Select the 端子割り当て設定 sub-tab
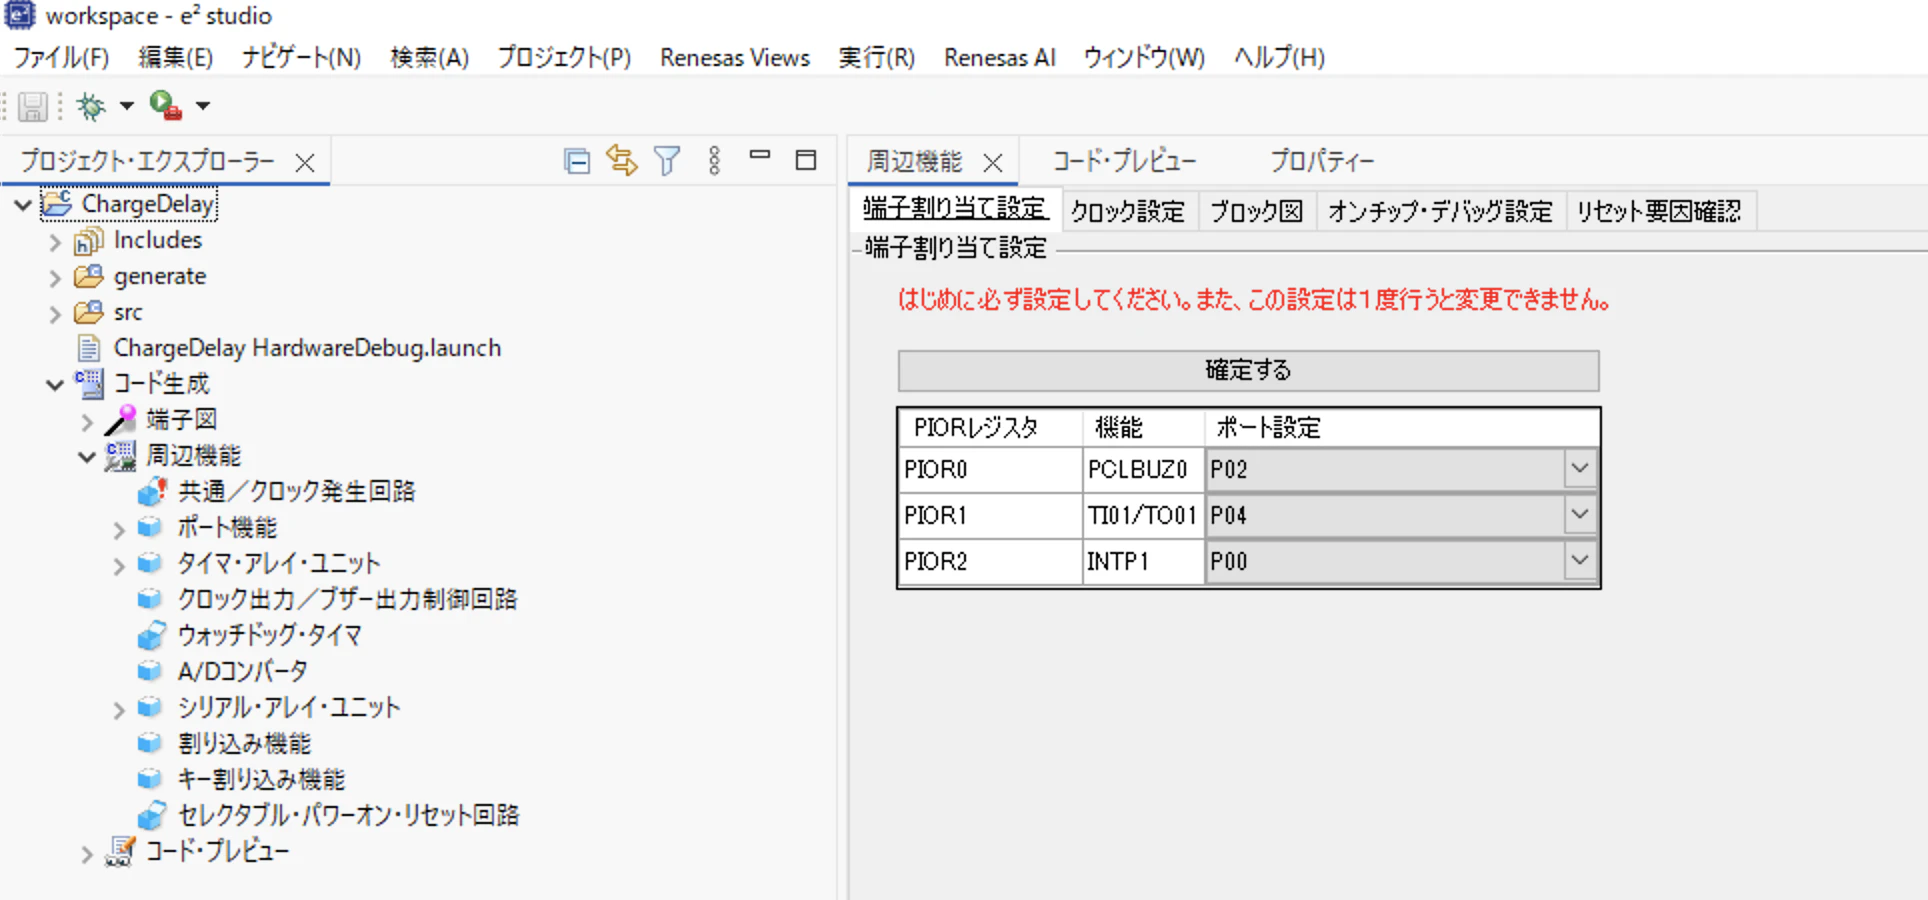 pos(955,209)
